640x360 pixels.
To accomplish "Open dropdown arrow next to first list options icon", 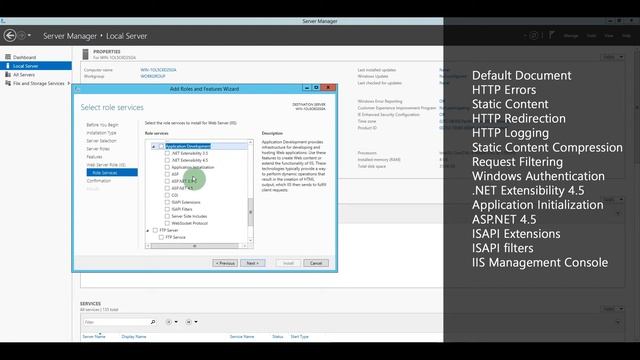I will (x=176, y=322).
